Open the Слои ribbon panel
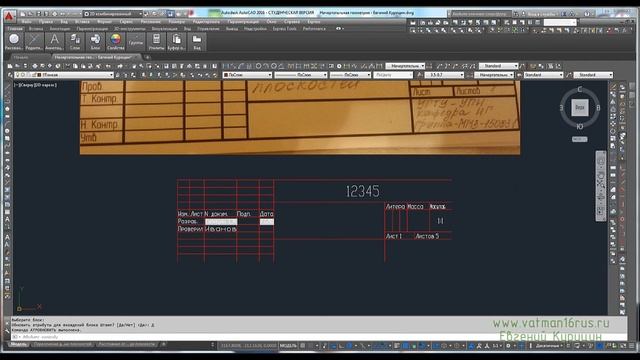Screen dimensions: 640x360 click(x=75, y=42)
